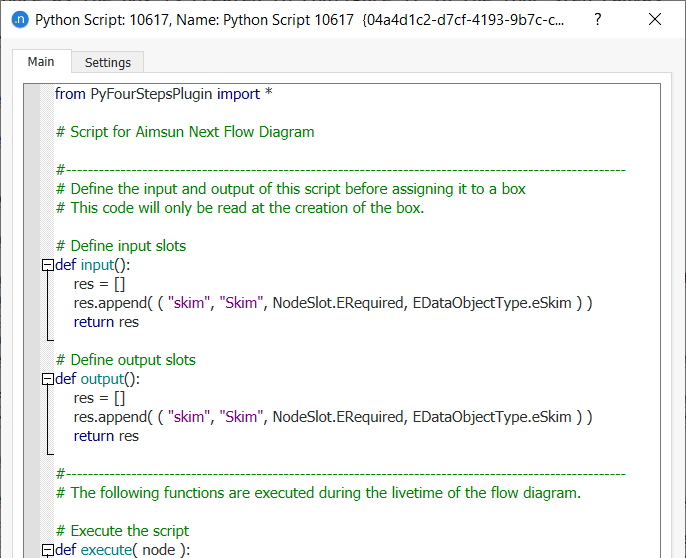
Task: Click res.append line inside def output()
Action: [x=333, y=417]
